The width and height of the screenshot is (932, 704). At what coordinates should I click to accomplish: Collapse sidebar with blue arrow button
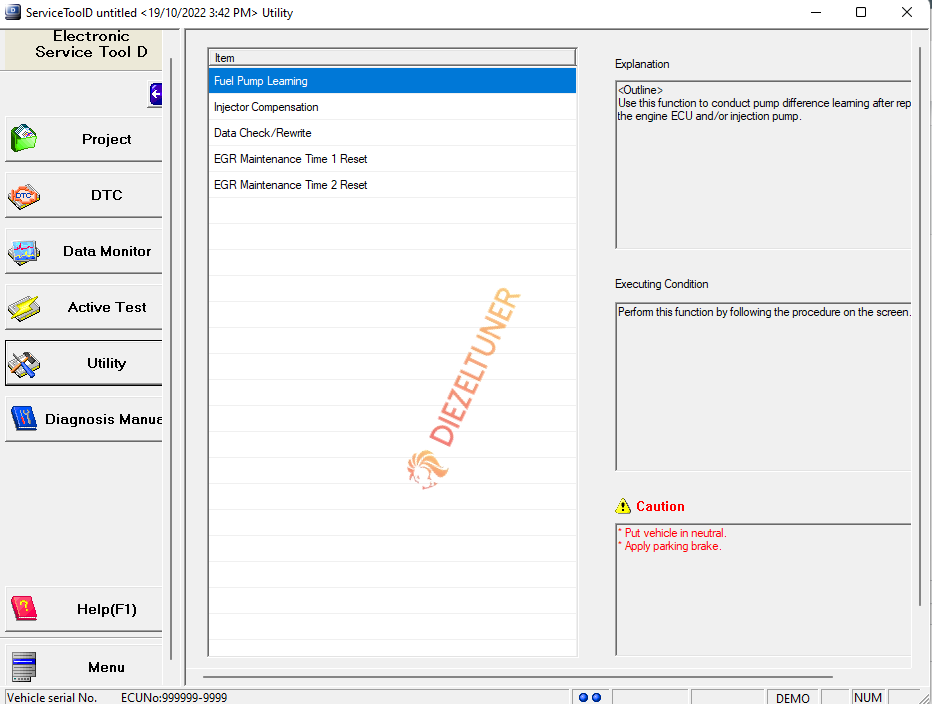point(155,94)
